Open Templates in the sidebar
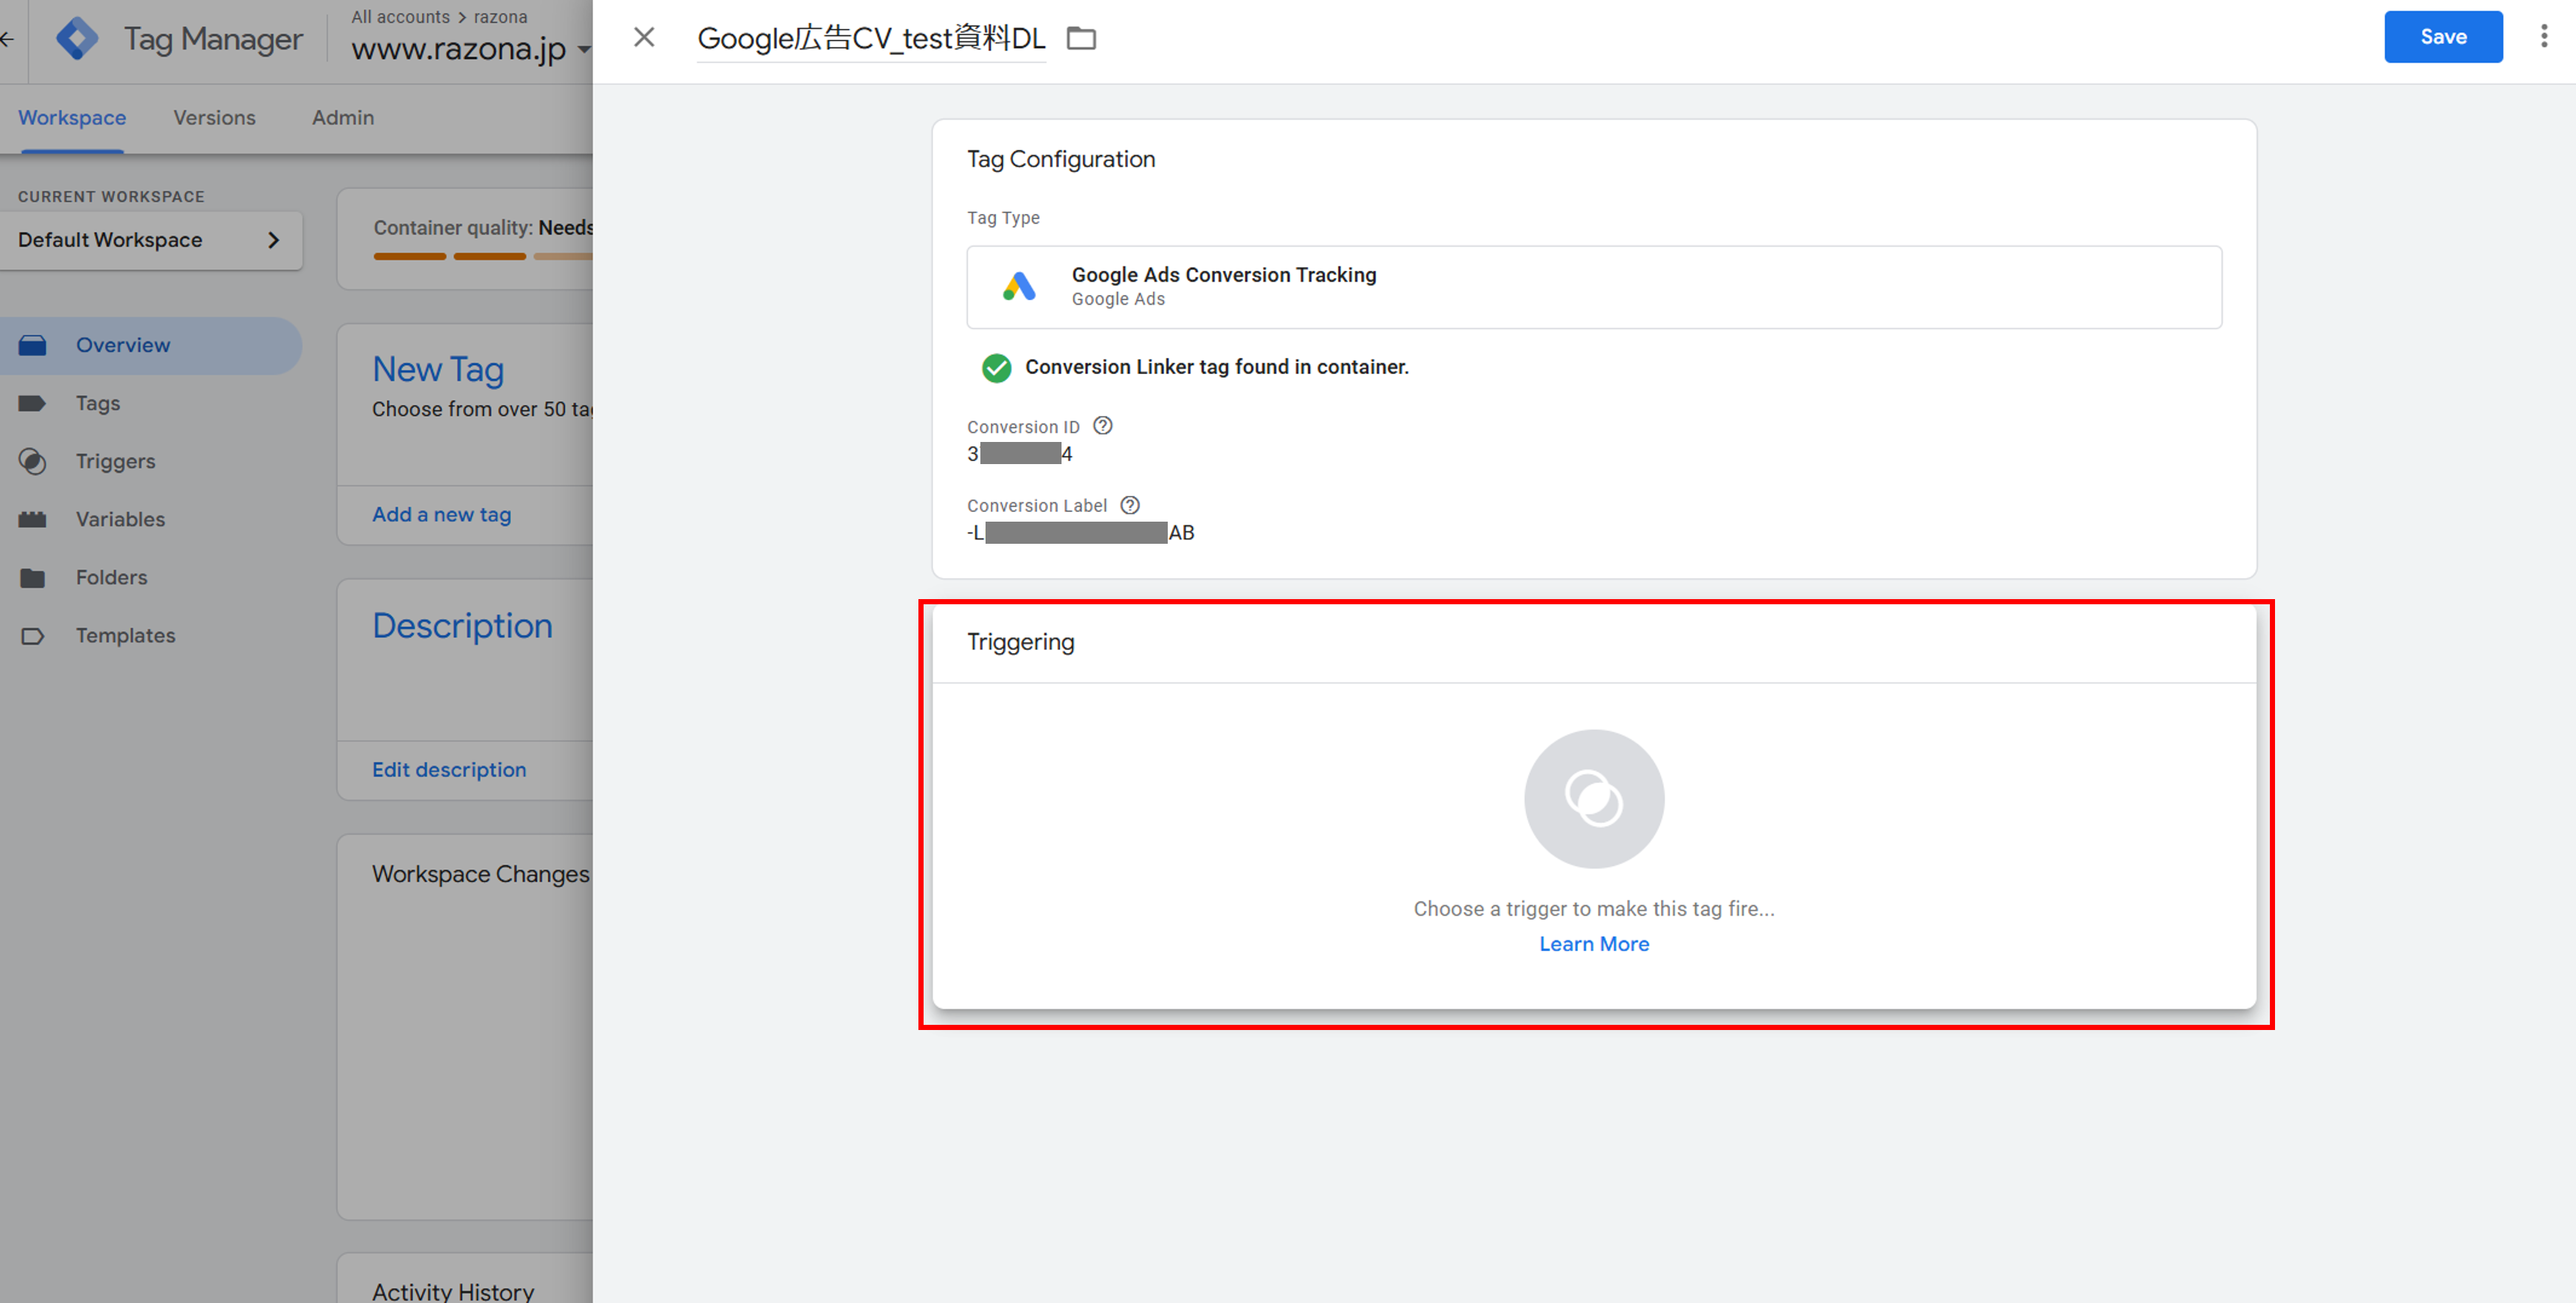 click(125, 635)
